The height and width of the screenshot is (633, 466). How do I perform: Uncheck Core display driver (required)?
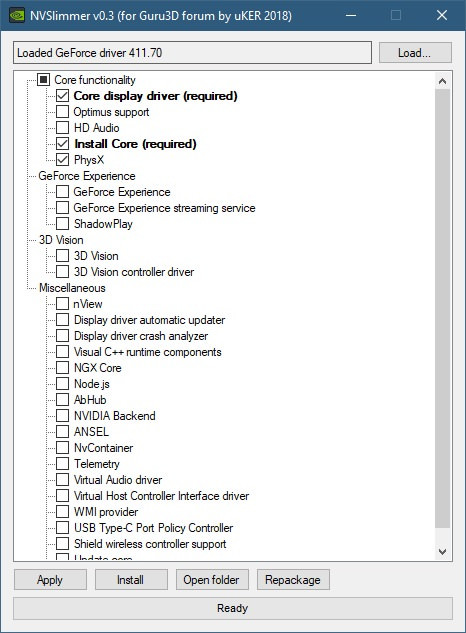tap(62, 96)
